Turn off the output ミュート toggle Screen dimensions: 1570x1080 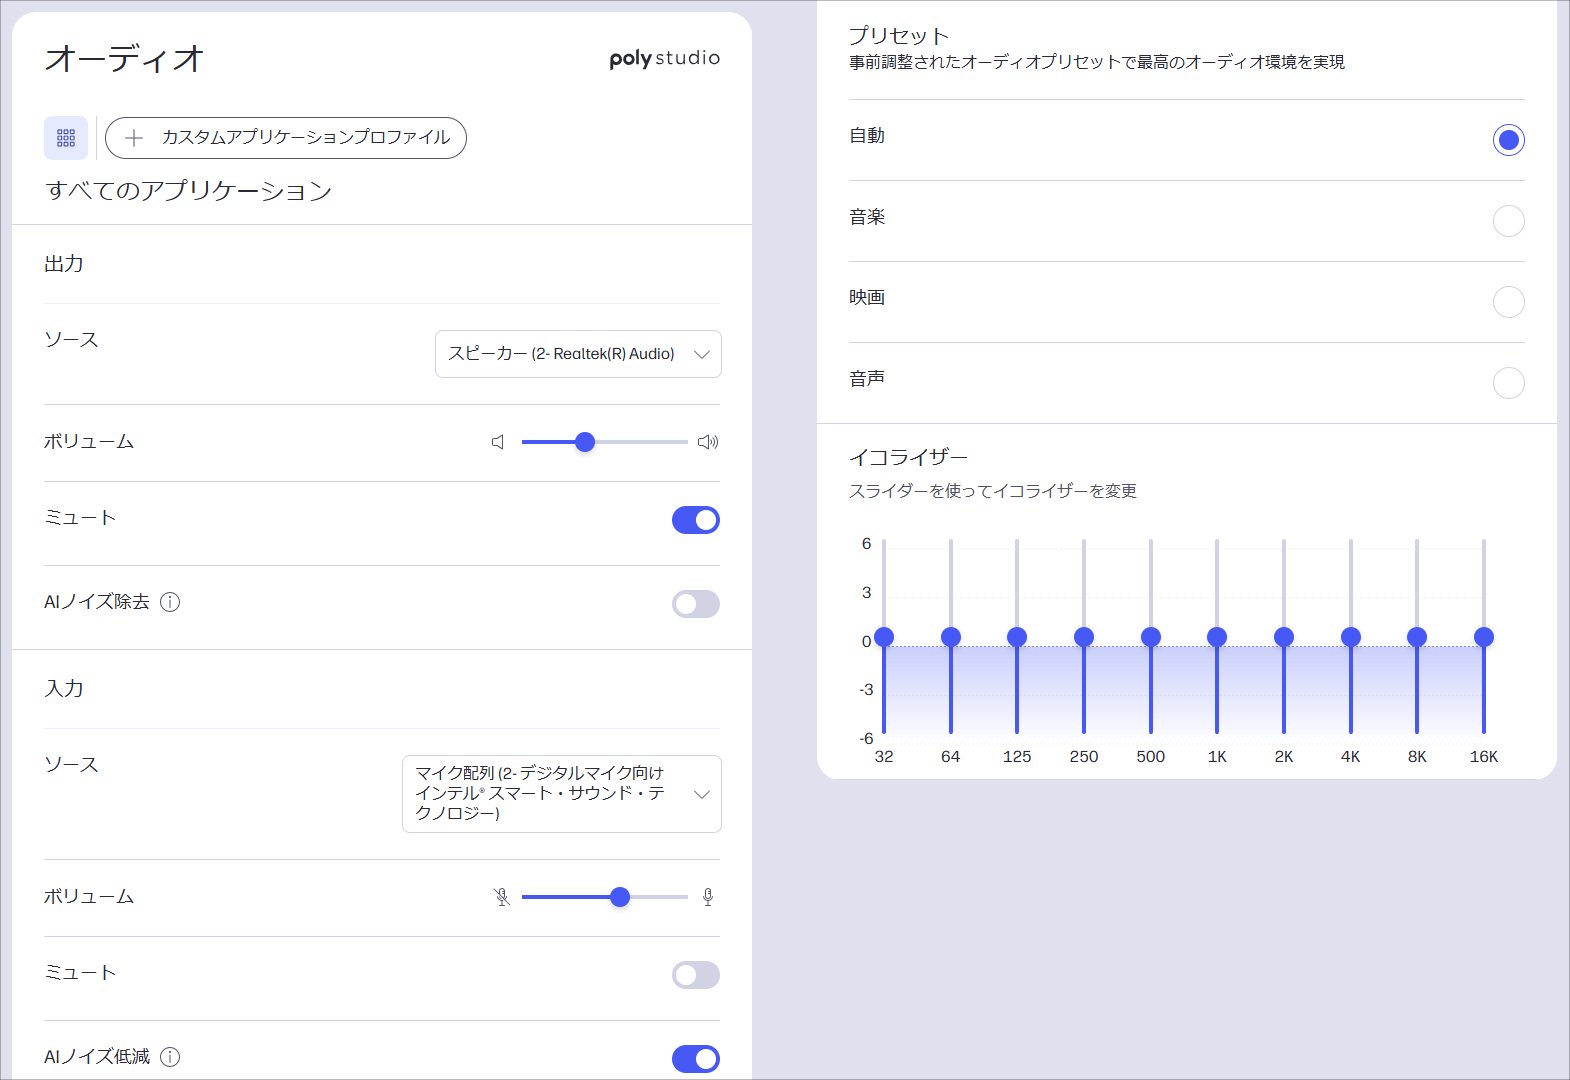(x=695, y=520)
